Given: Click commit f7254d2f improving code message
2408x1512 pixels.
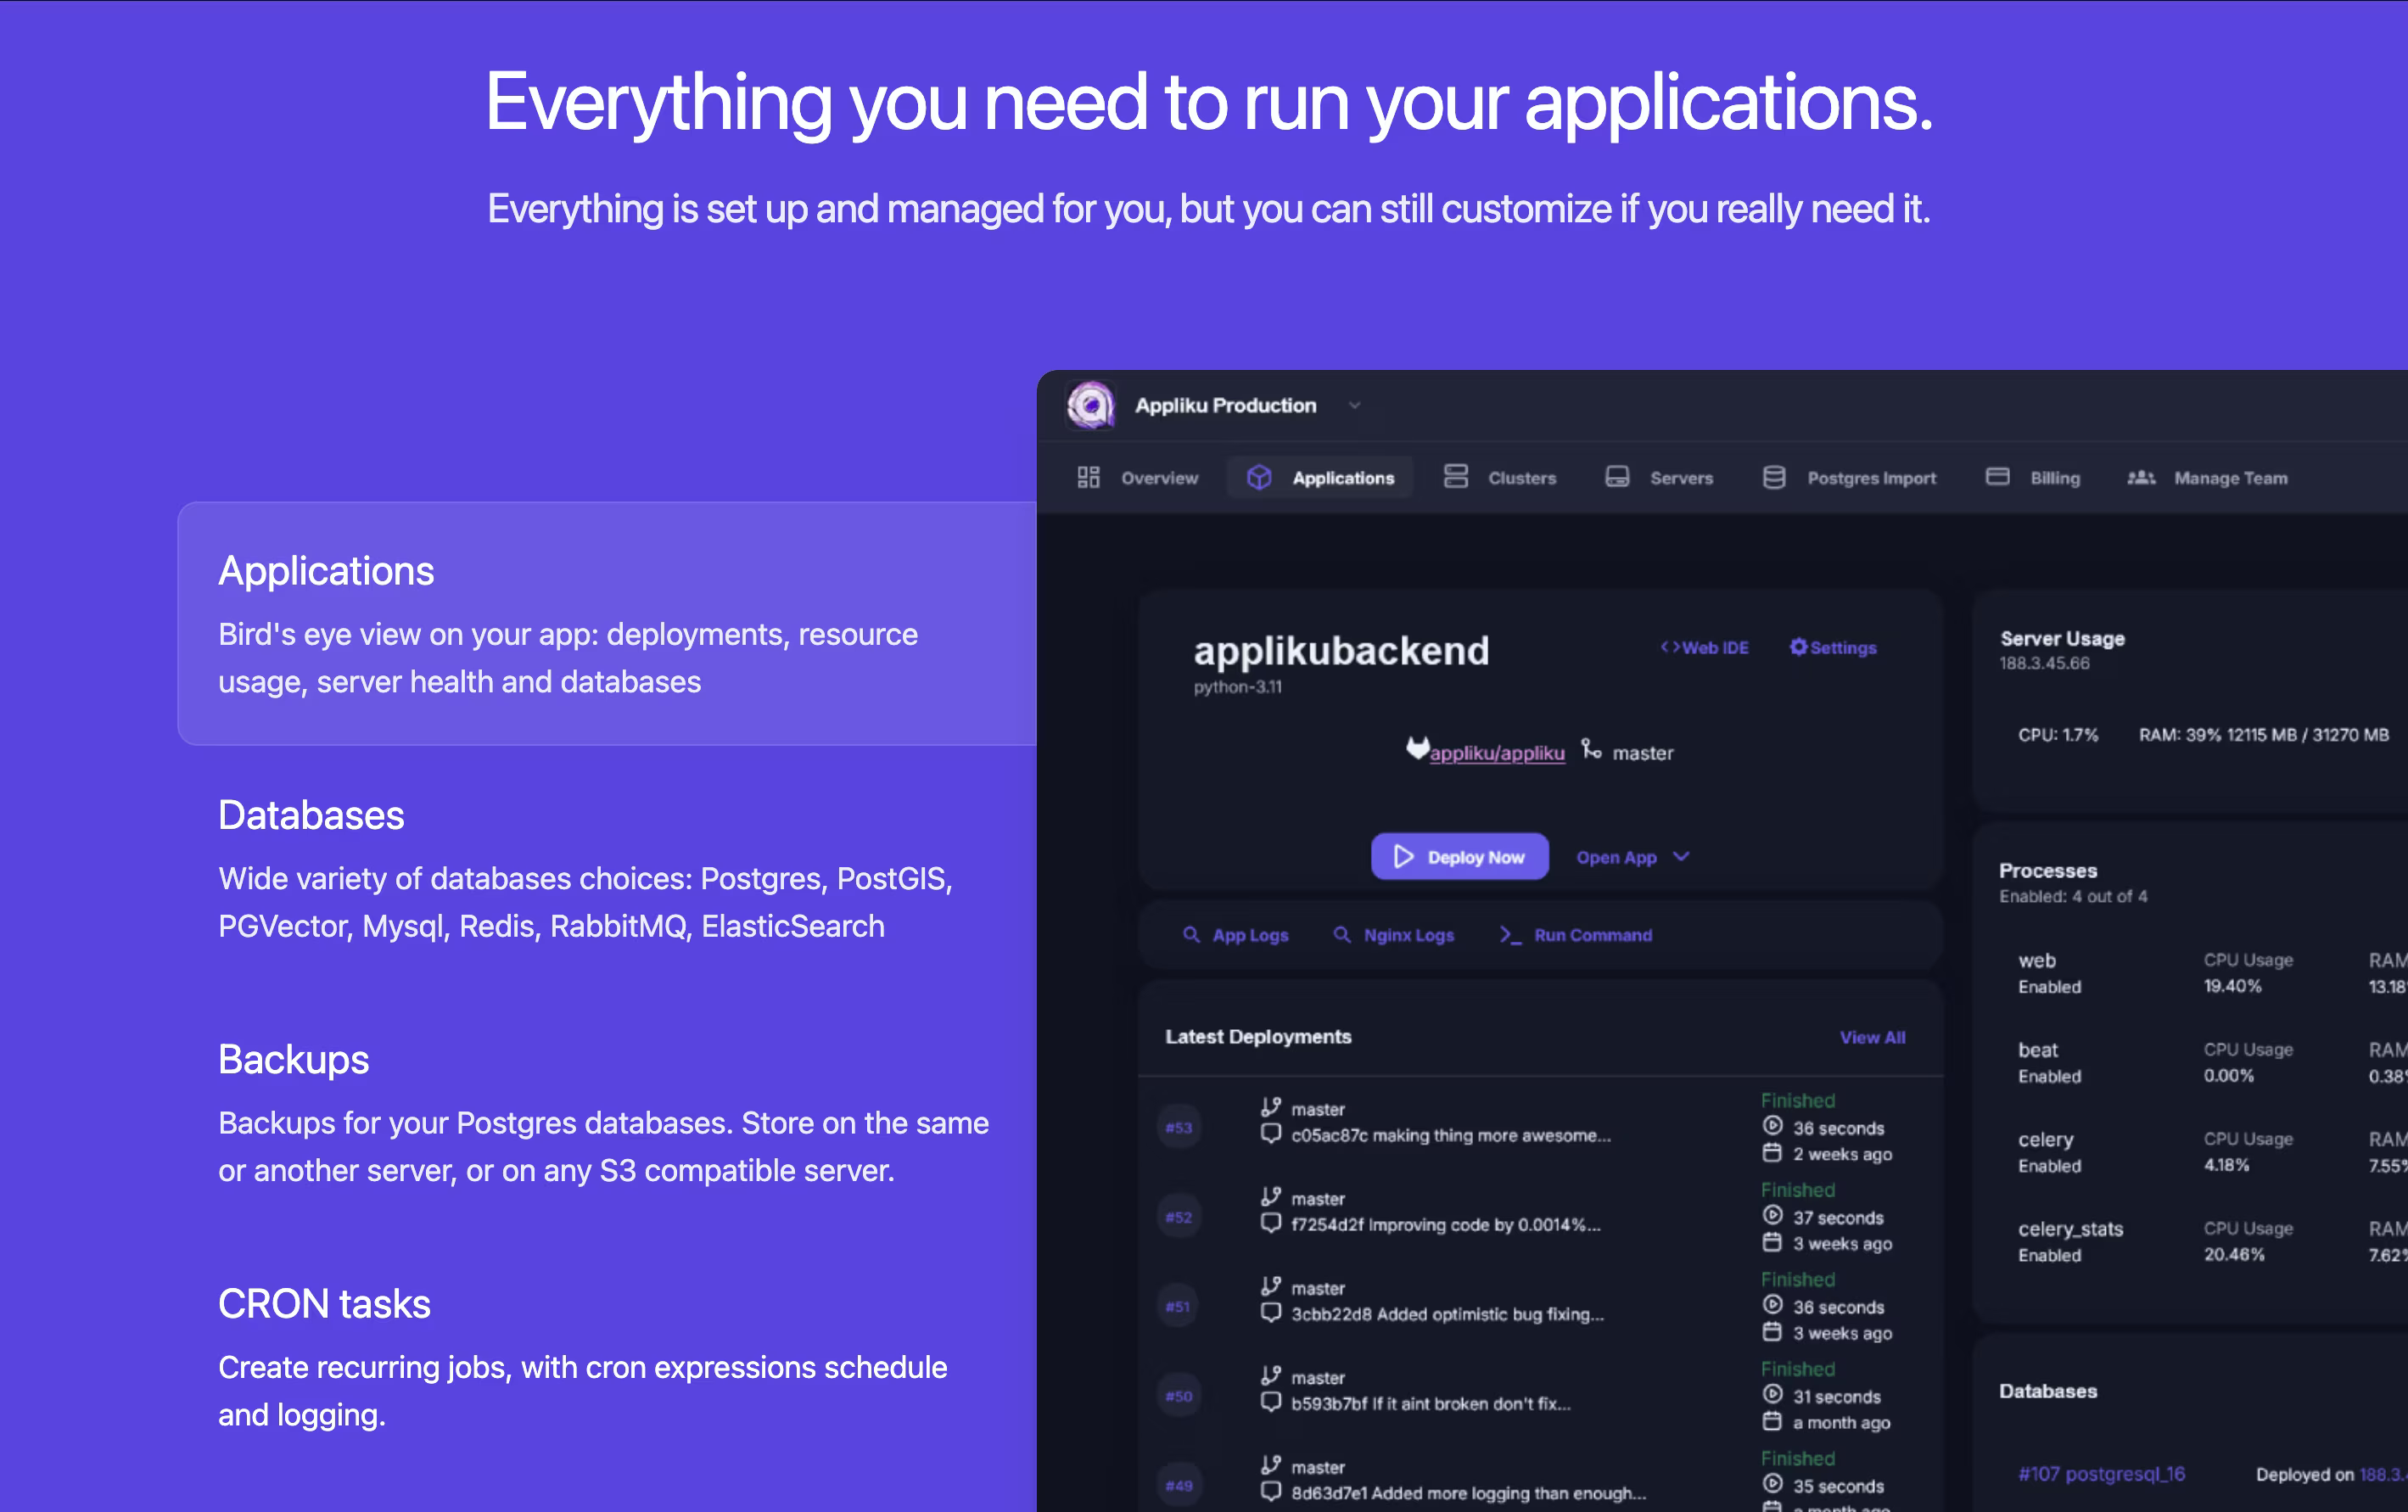Looking at the screenshot, I should pyautogui.click(x=1446, y=1225).
